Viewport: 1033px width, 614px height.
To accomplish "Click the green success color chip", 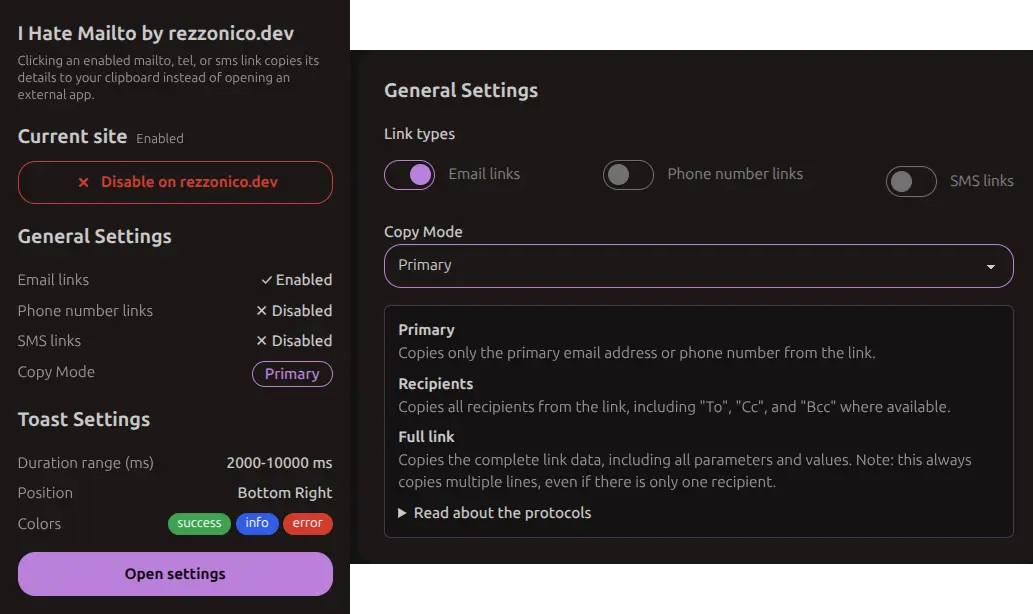I will point(199,523).
